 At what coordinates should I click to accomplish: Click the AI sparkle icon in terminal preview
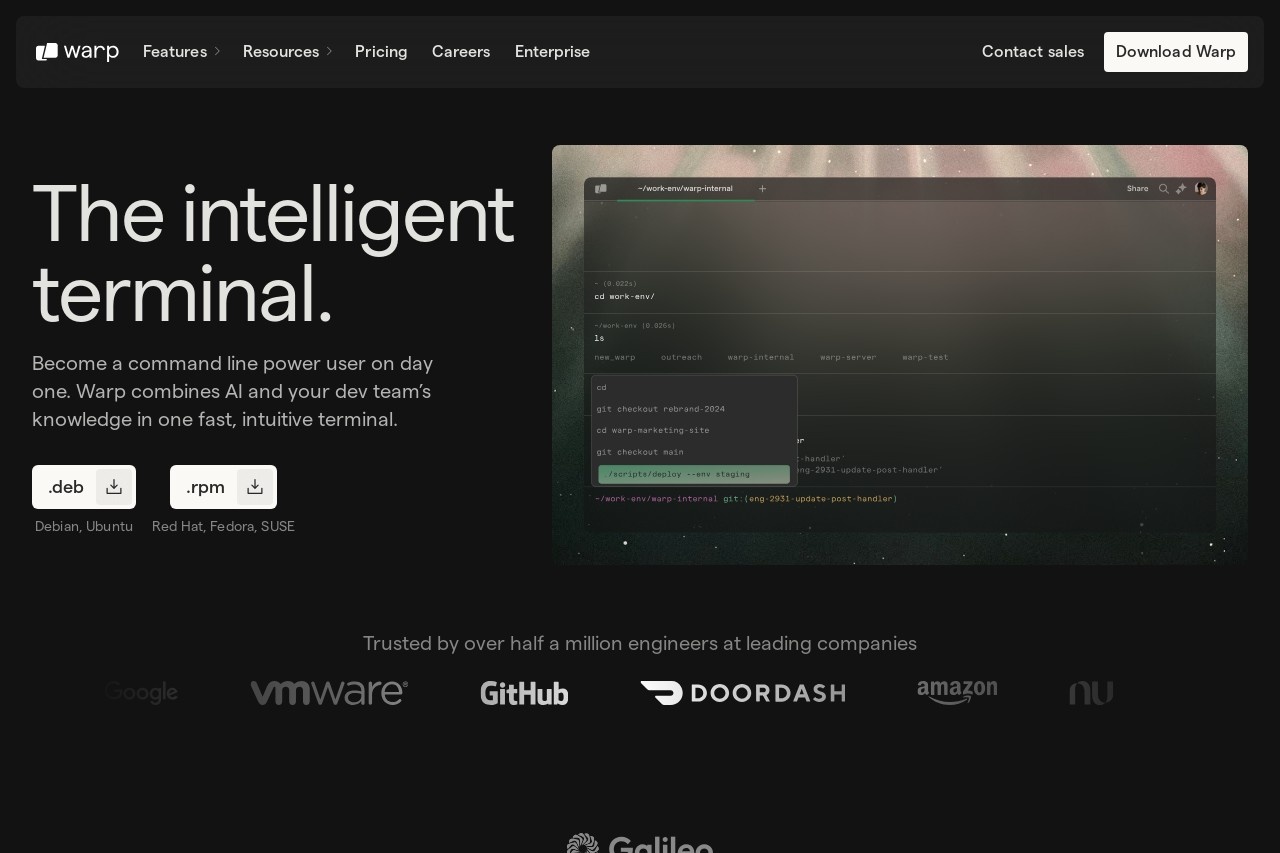tap(1181, 188)
